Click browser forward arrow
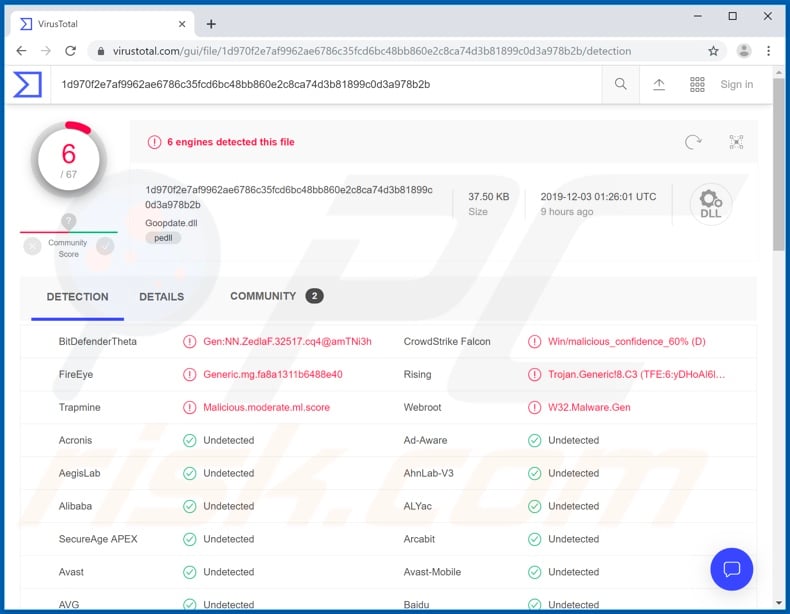The image size is (790, 614). [x=46, y=51]
